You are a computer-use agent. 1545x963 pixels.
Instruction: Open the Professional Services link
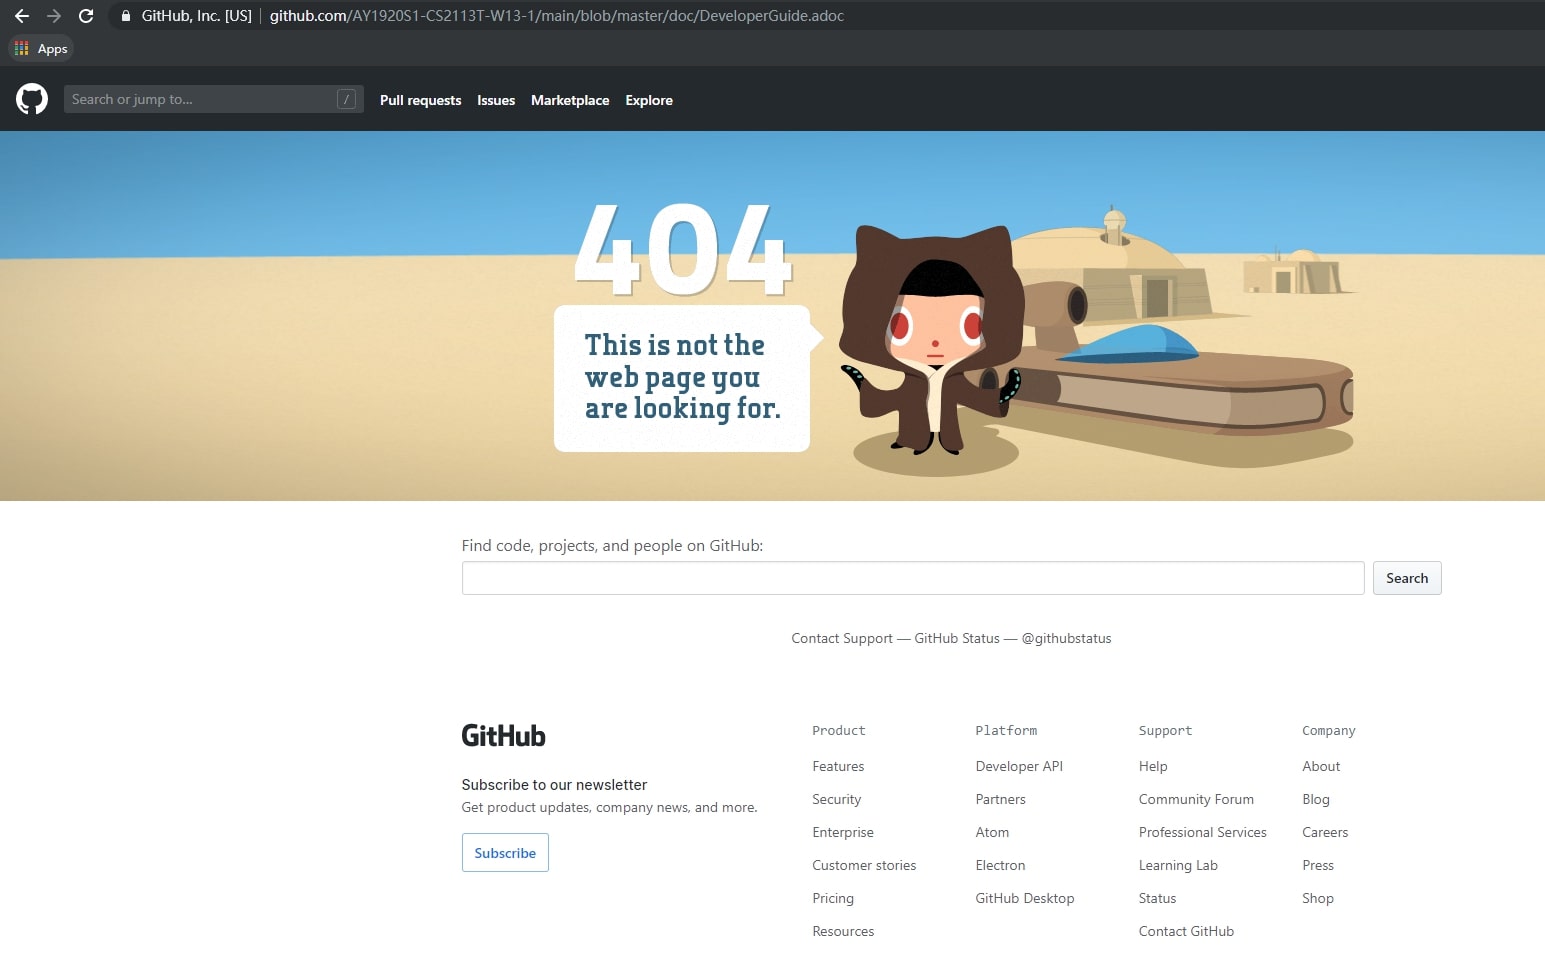tap(1202, 832)
